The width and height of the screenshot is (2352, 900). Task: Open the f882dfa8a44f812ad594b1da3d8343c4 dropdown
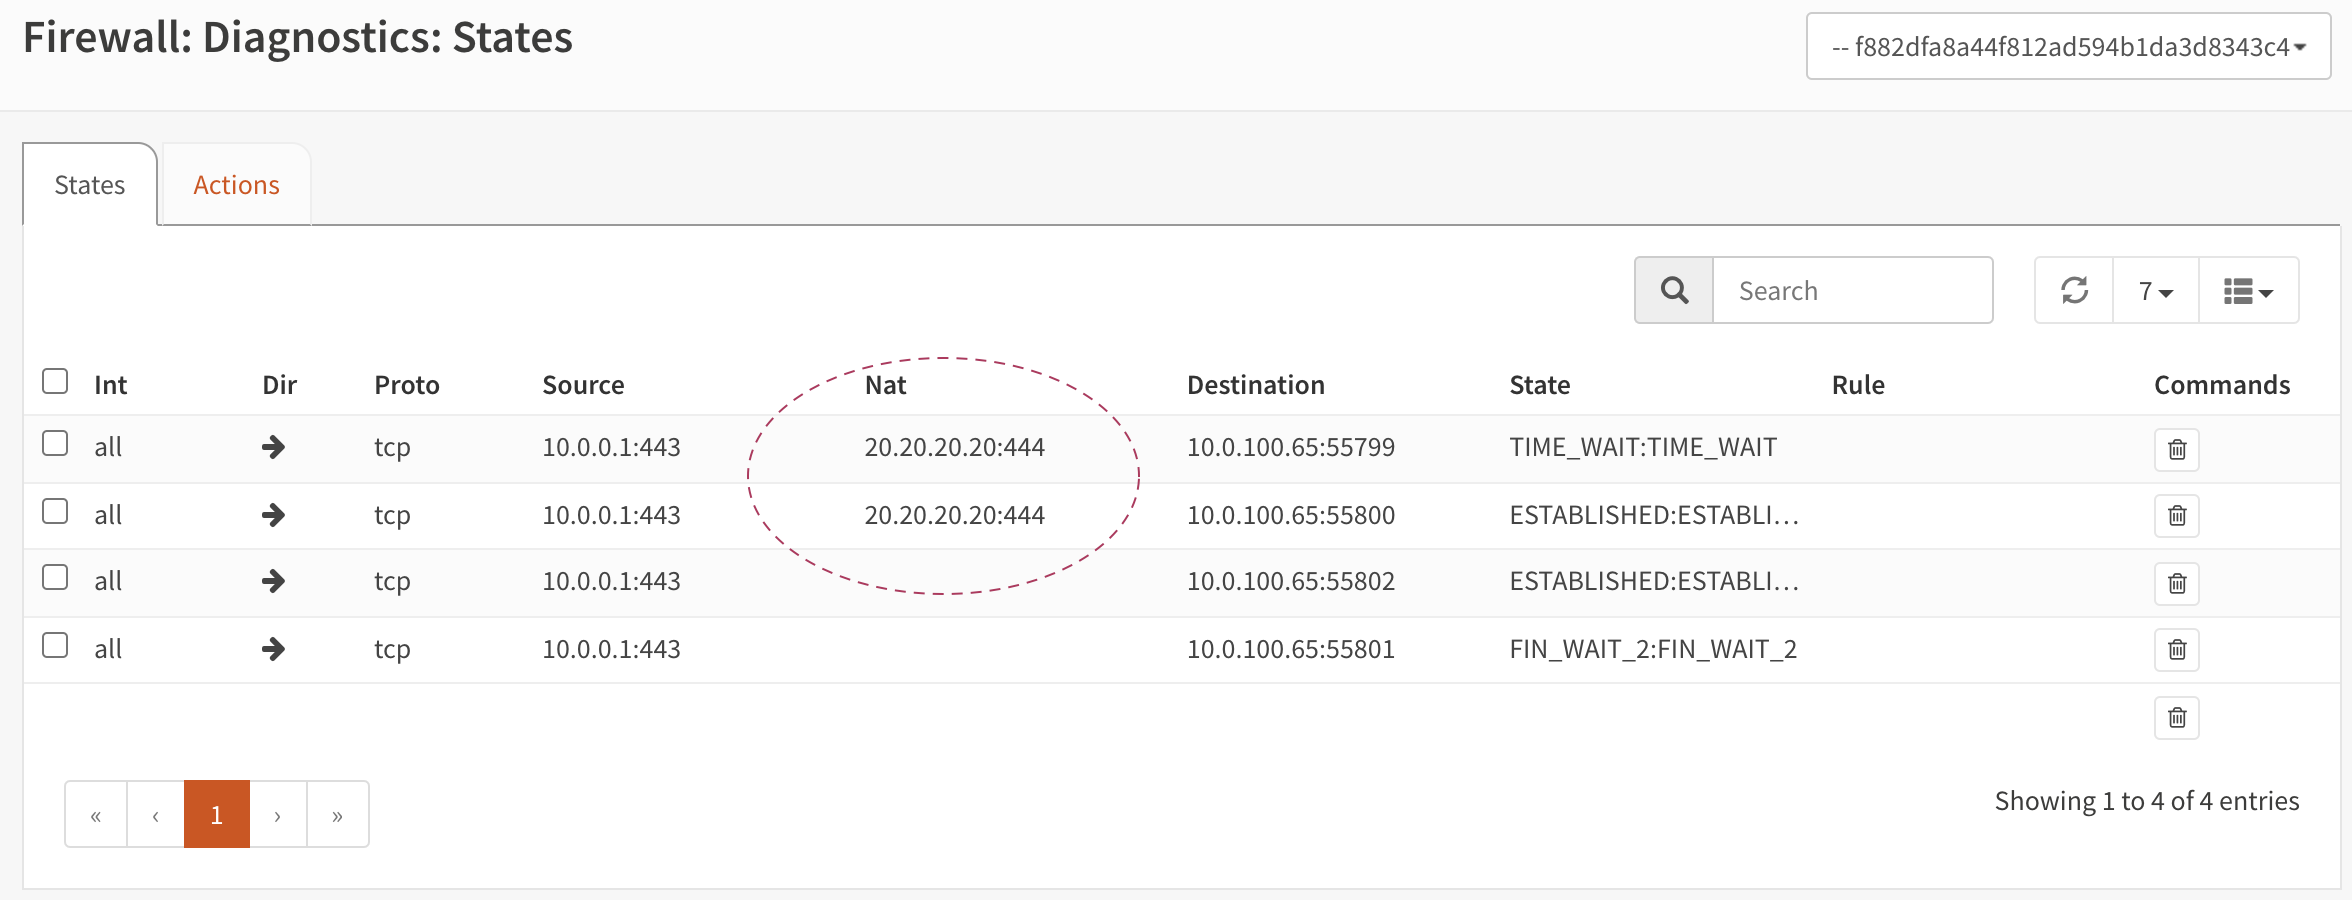point(2068,46)
